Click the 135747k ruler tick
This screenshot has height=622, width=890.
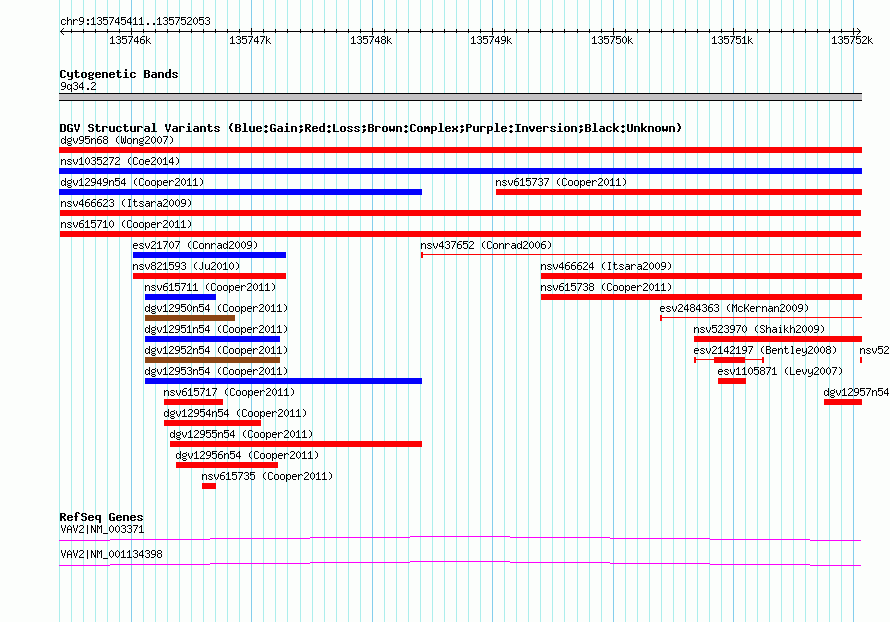click(250, 40)
